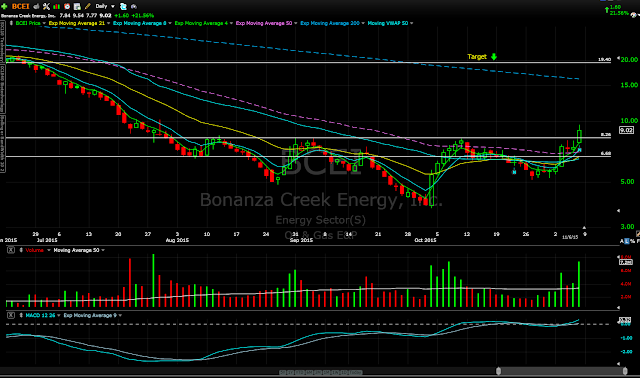Click the icon at top-right corner
The image size is (640, 378).
point(634,15)
